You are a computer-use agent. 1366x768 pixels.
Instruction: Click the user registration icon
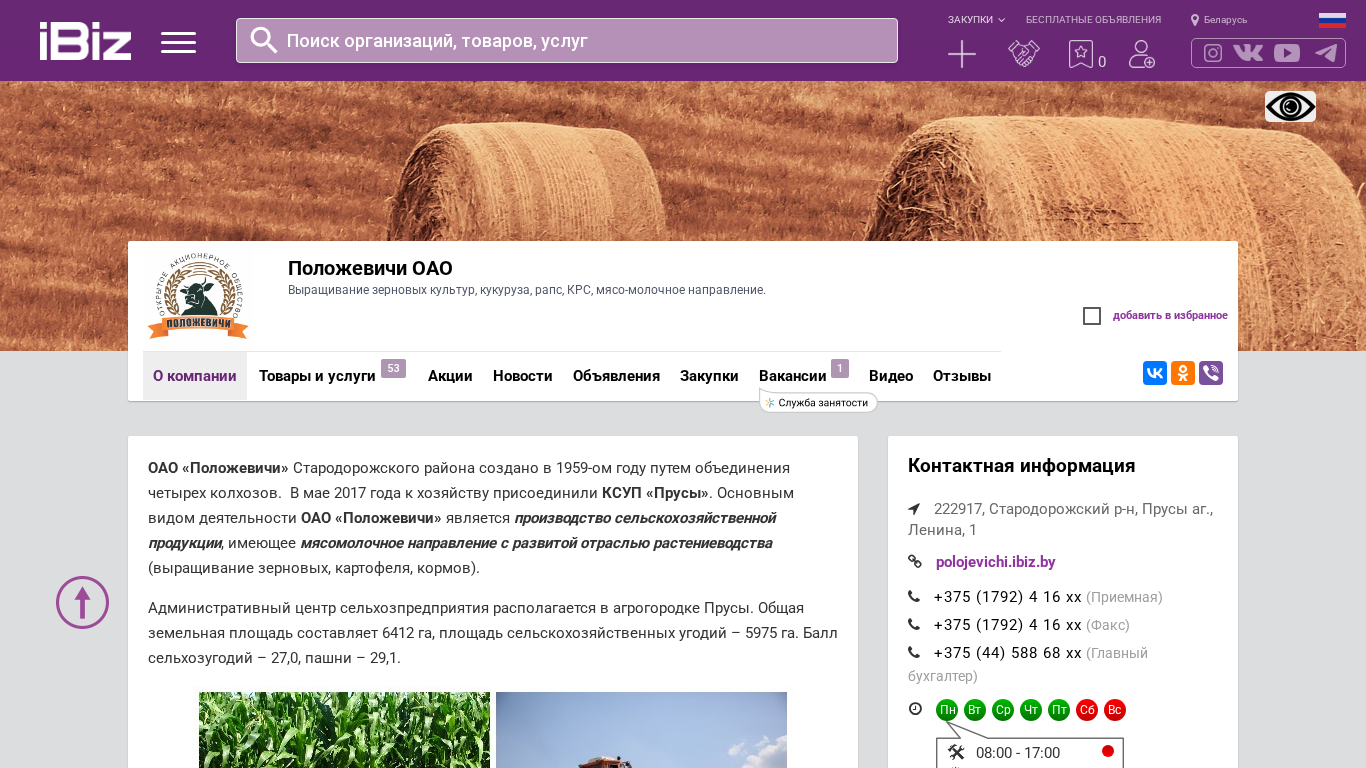[1142, 54]
